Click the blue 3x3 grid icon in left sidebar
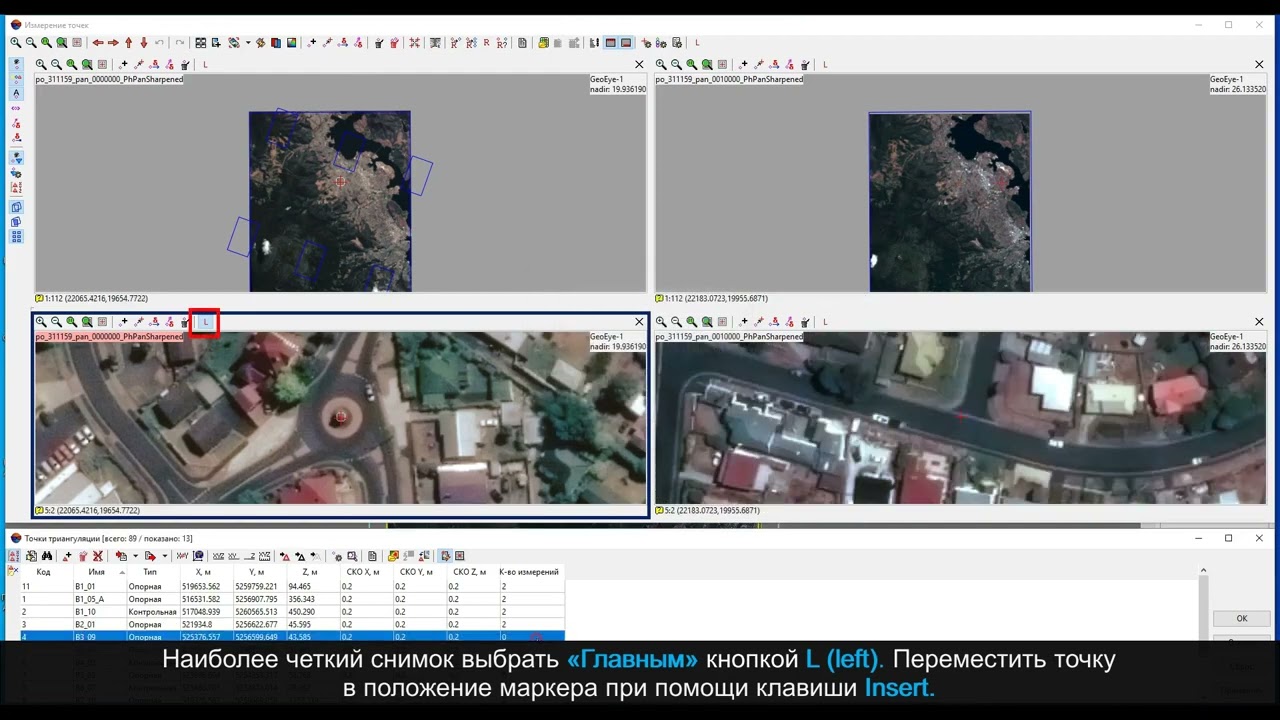The width and height of the screenshot is (1280, 720). (16, 237)
